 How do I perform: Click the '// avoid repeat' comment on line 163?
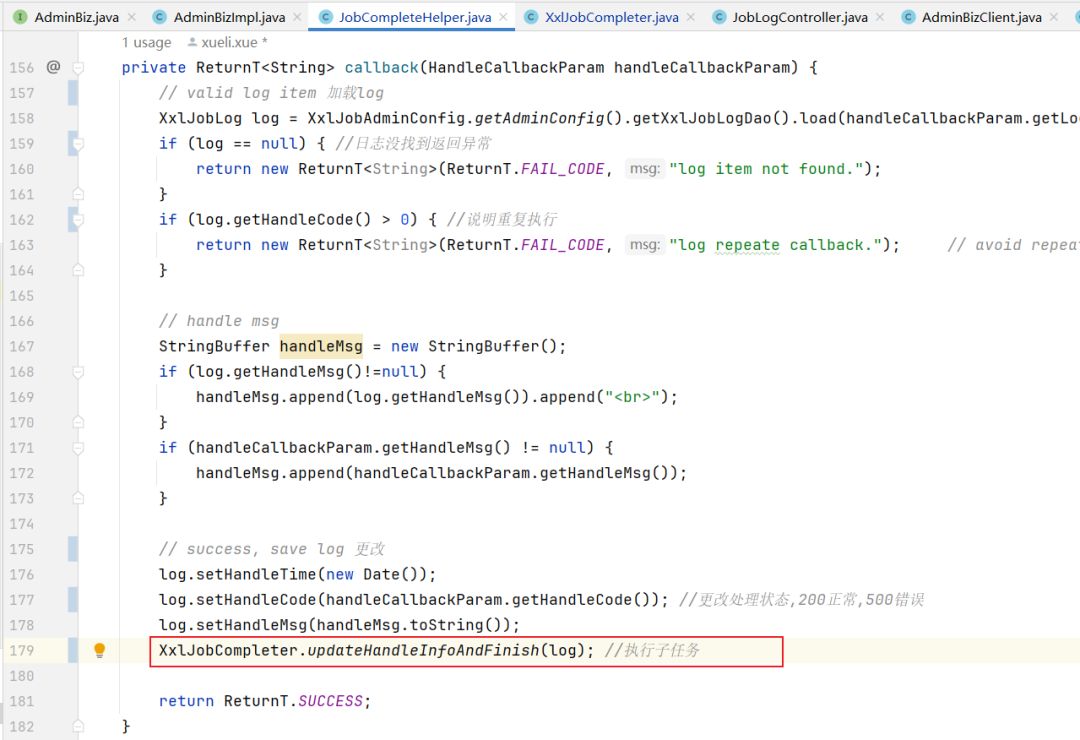(x=1013, y=245)
